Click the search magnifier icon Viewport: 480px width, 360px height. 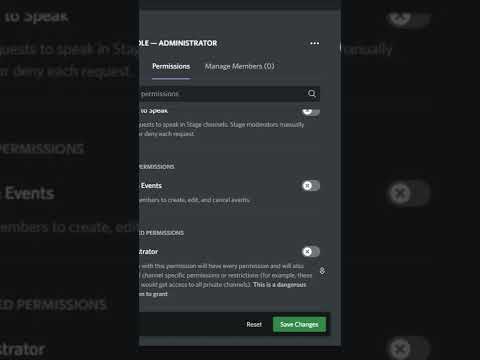[312, 94]
